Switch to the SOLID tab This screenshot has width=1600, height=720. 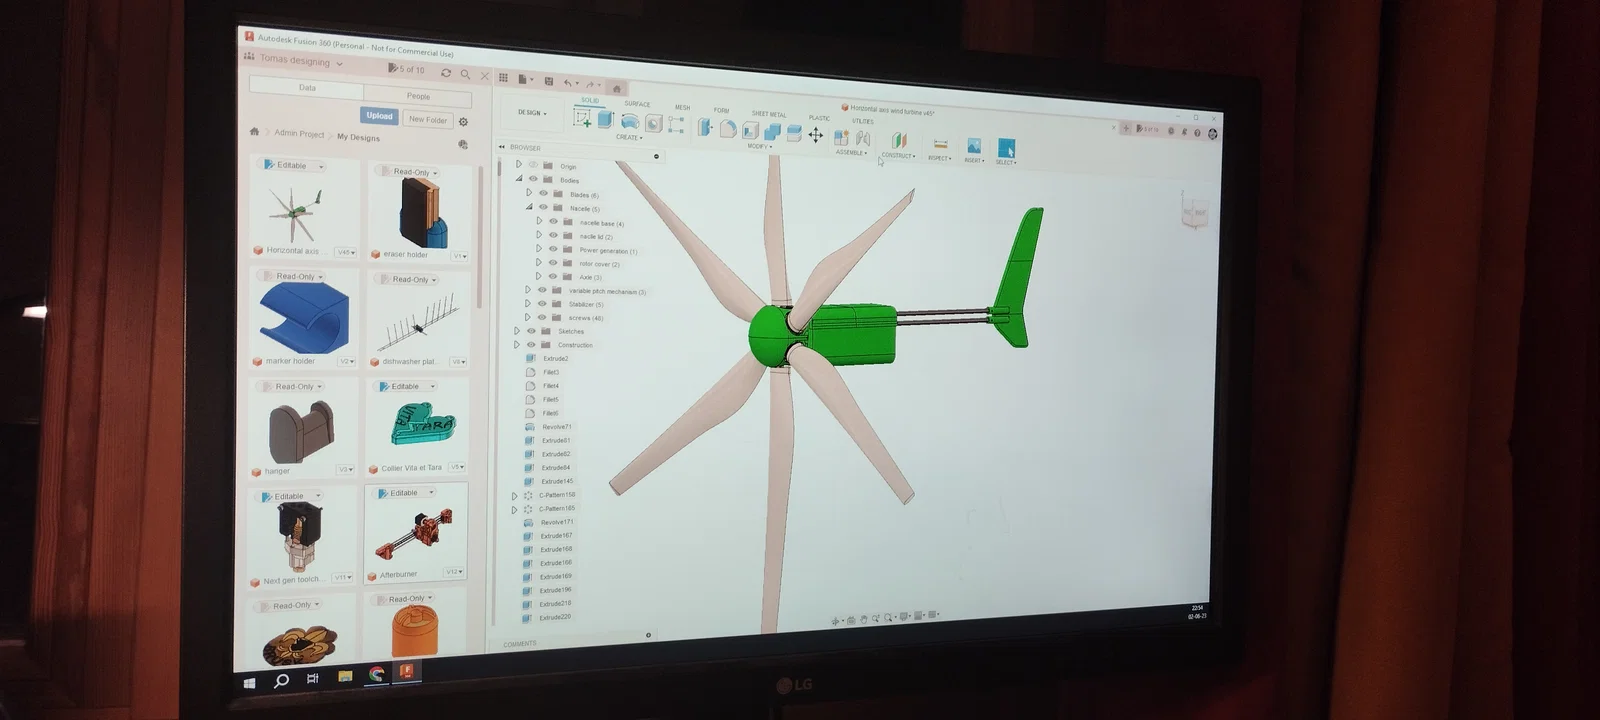tap(590, 100)
